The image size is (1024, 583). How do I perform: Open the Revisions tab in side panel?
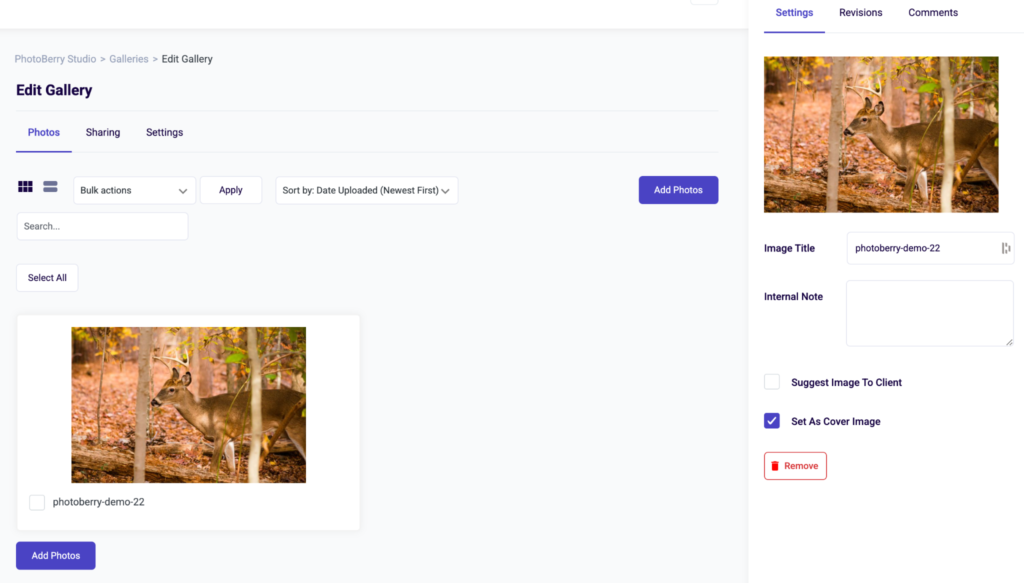pos(860,13)
